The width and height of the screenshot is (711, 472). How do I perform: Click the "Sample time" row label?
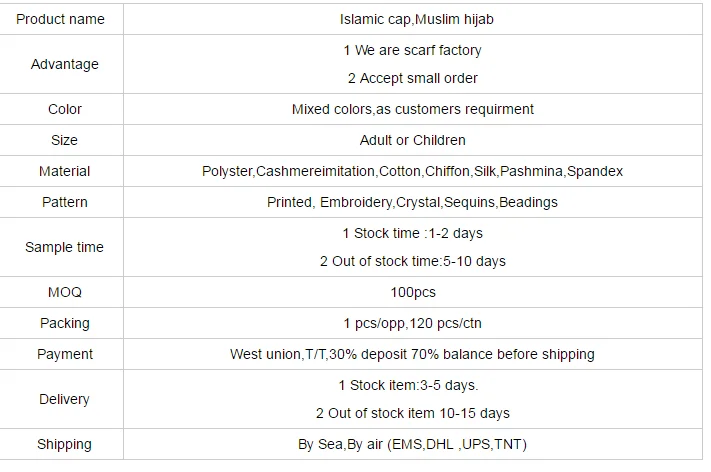pos(64,247)
